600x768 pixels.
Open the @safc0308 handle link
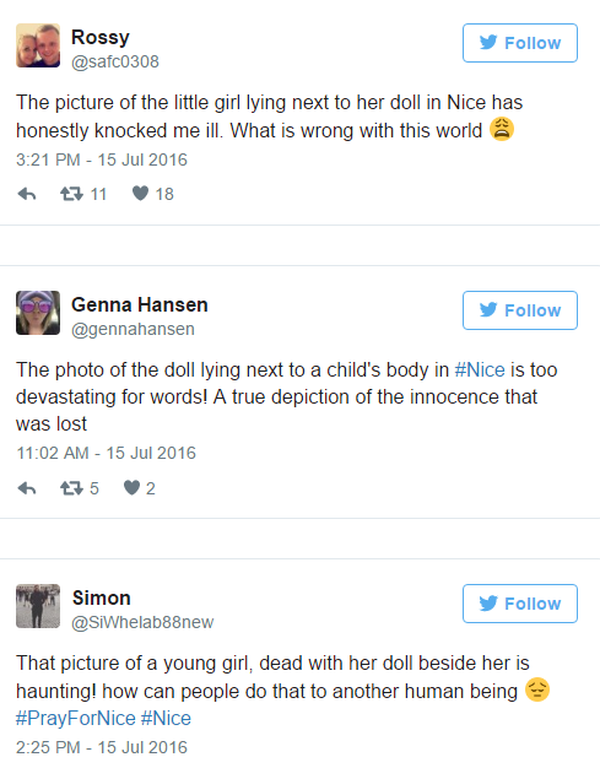(x=115, y=62)
